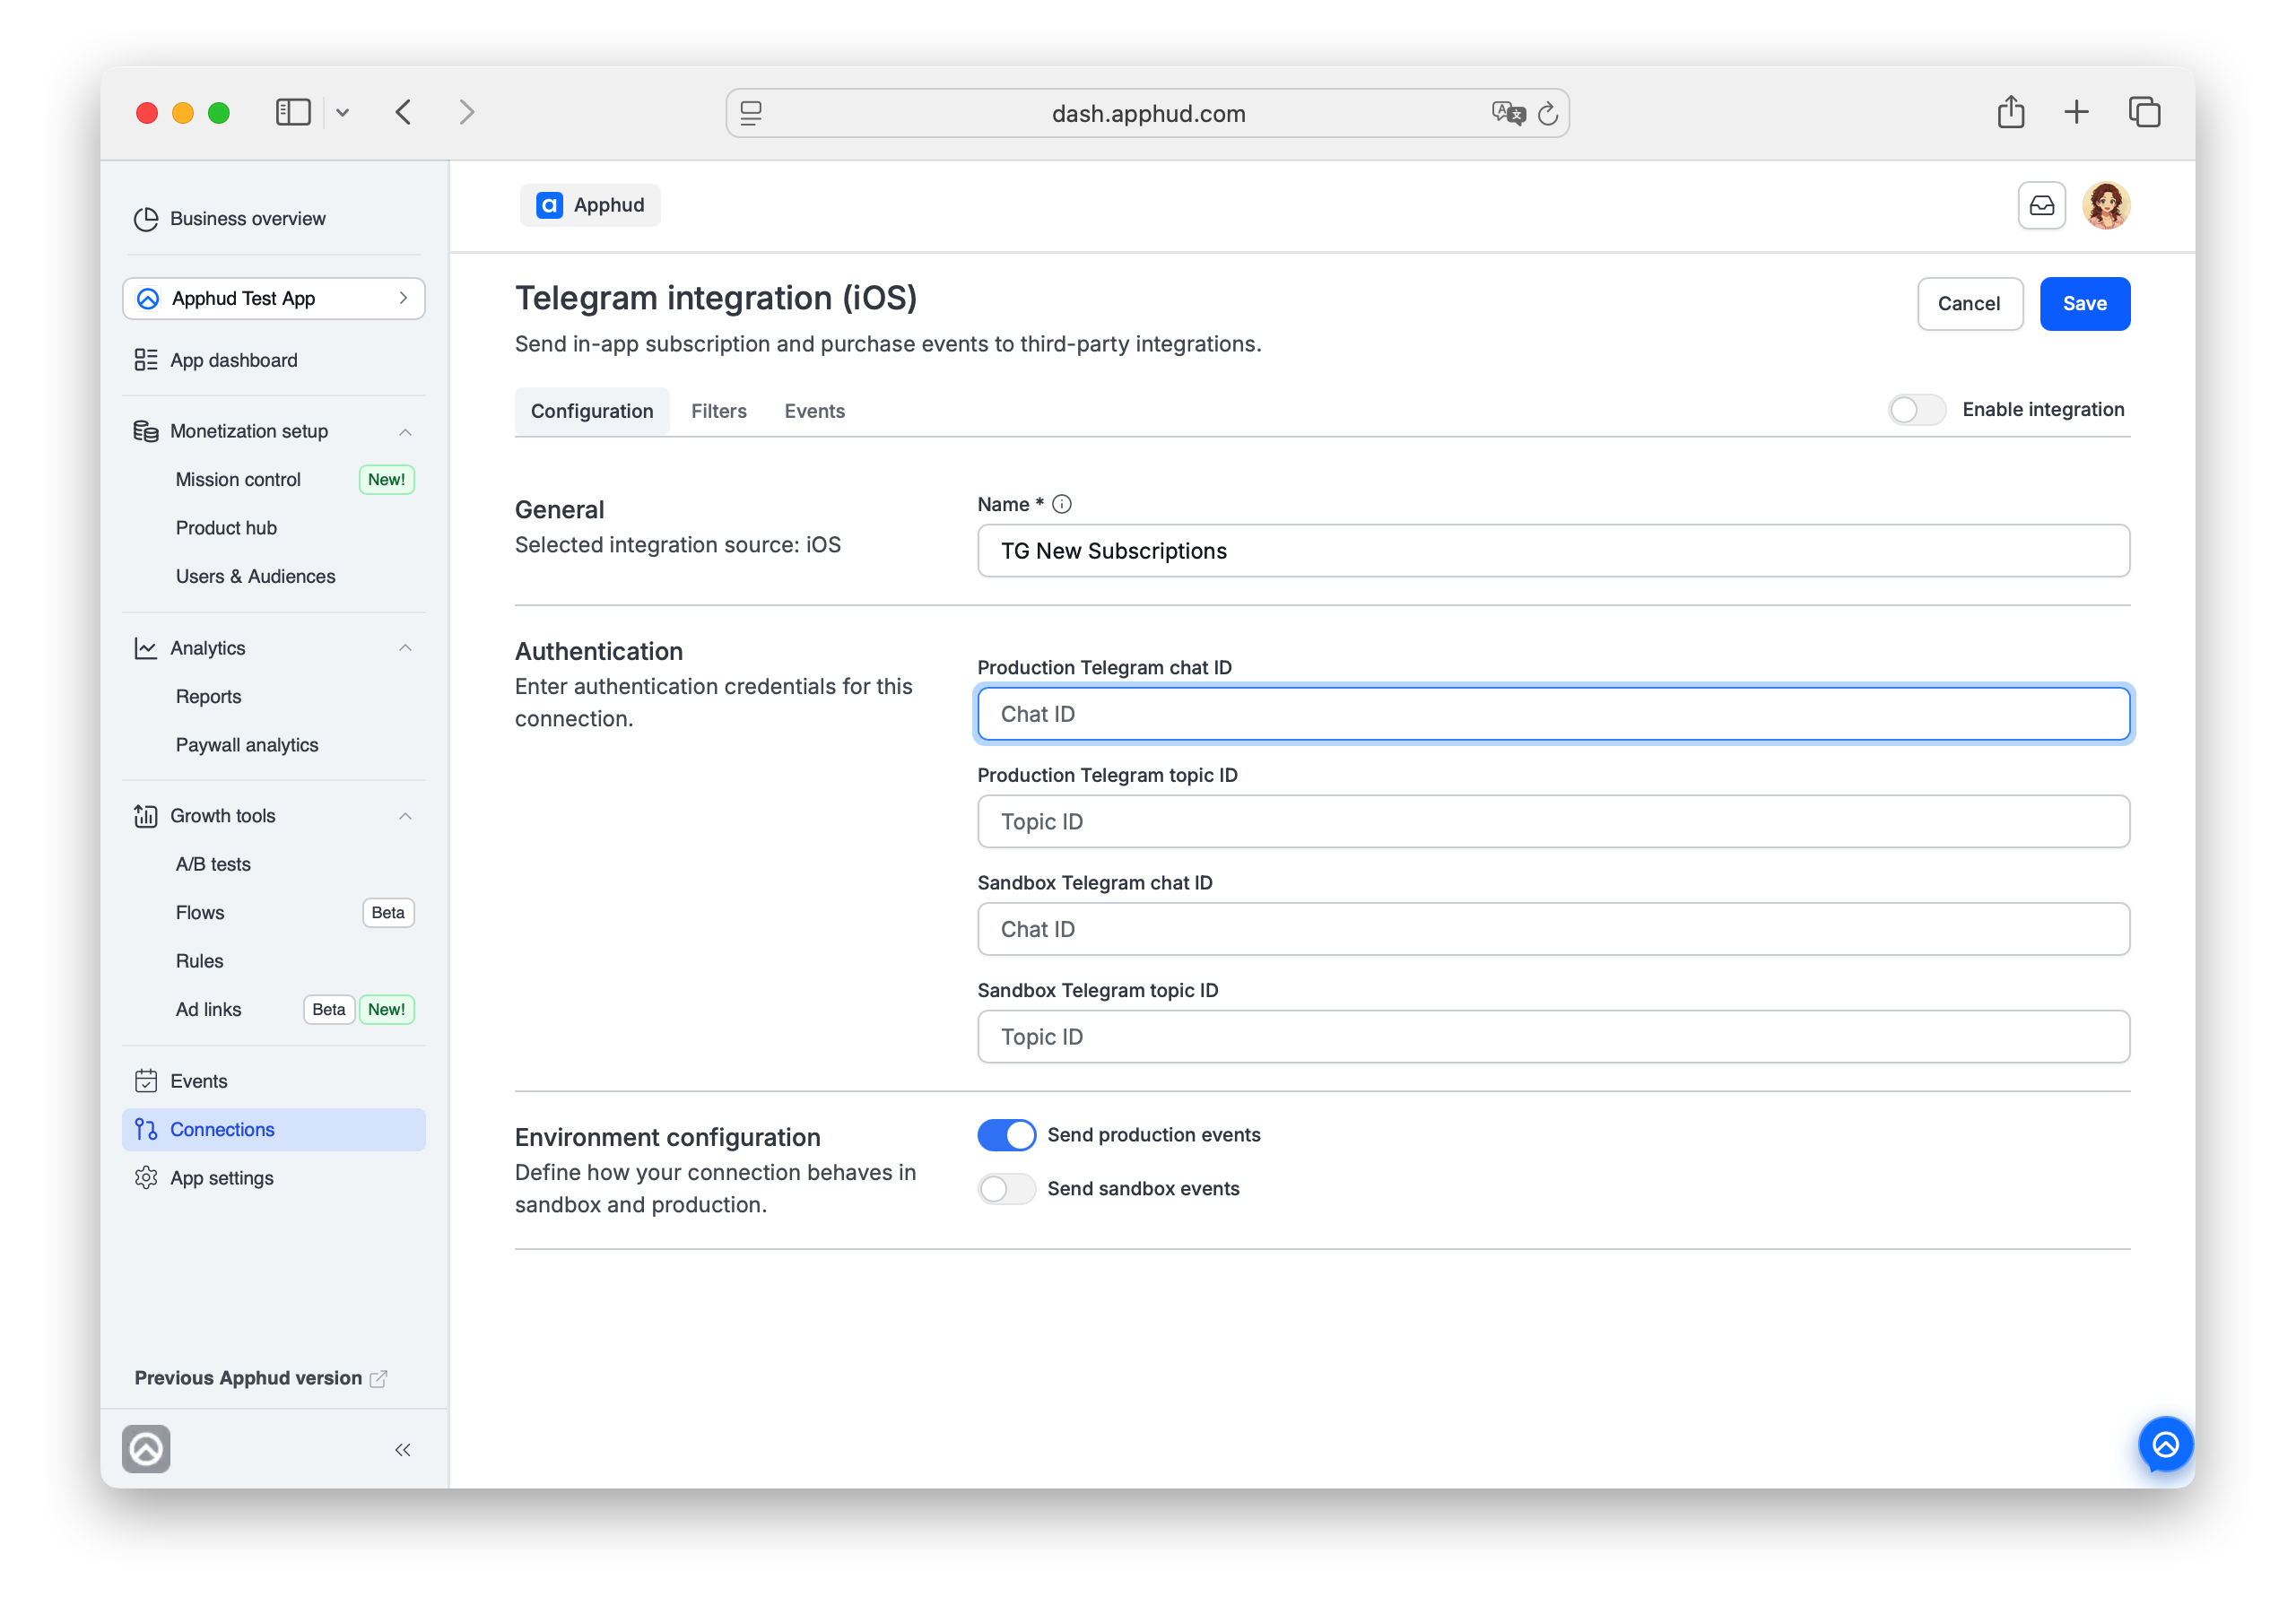Click the Cancel button
This screenshot has height=1623, width=2296.
[1969, 303]
